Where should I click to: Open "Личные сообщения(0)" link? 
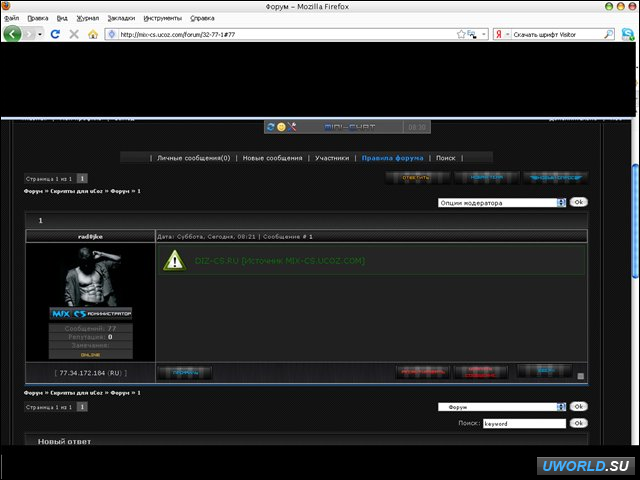click(193, 158)
